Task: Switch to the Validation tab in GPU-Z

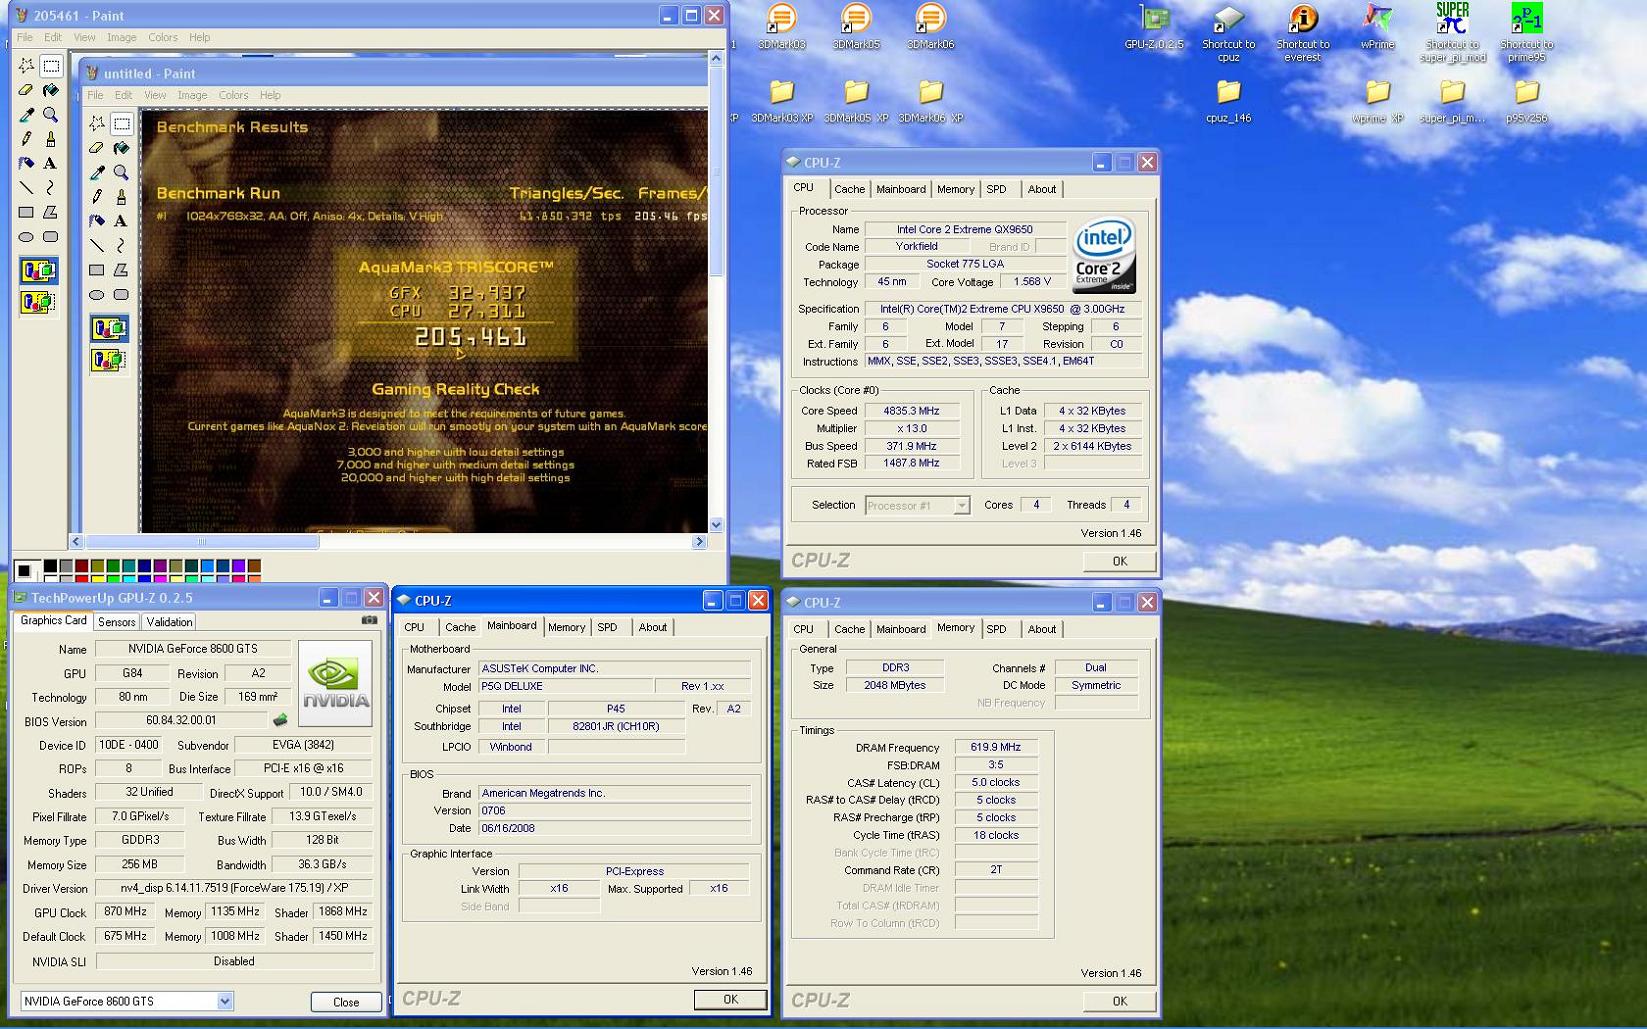Action: point(169,622)
